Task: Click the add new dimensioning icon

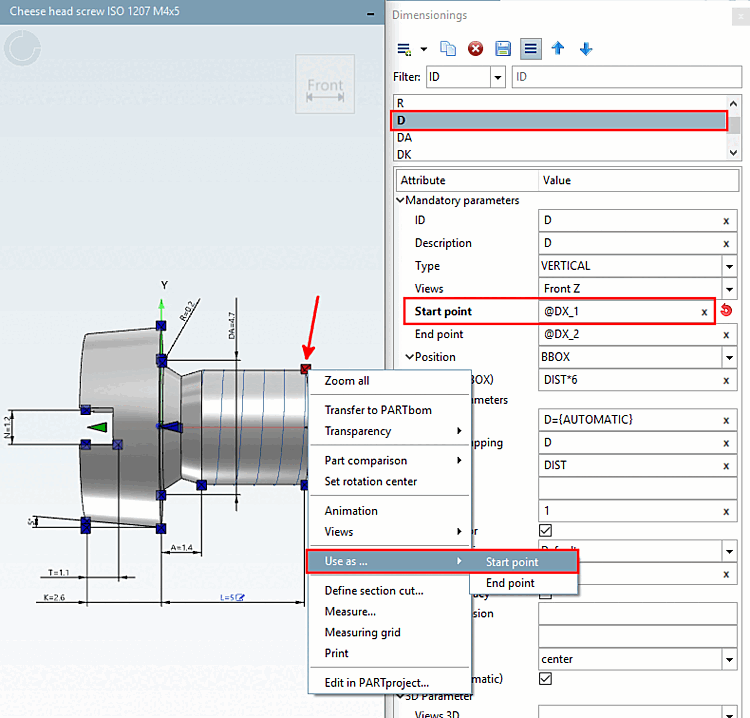Action: tap(404, 49)
